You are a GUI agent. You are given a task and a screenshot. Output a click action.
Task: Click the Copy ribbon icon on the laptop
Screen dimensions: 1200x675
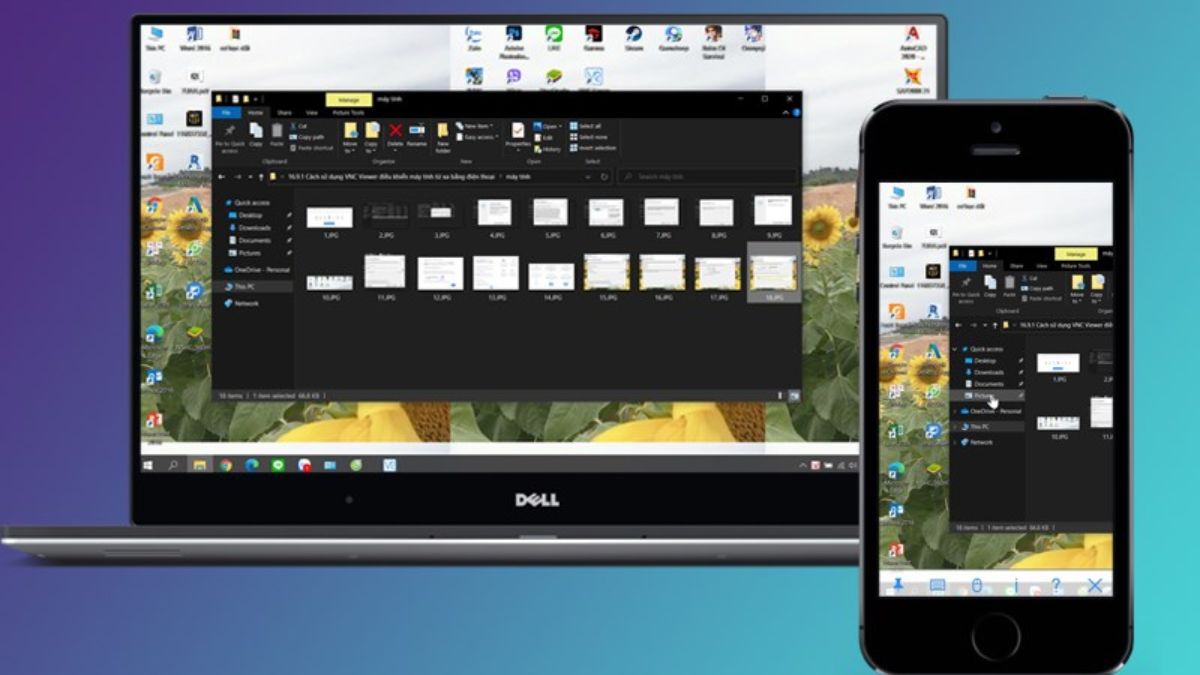coord(255,134)
